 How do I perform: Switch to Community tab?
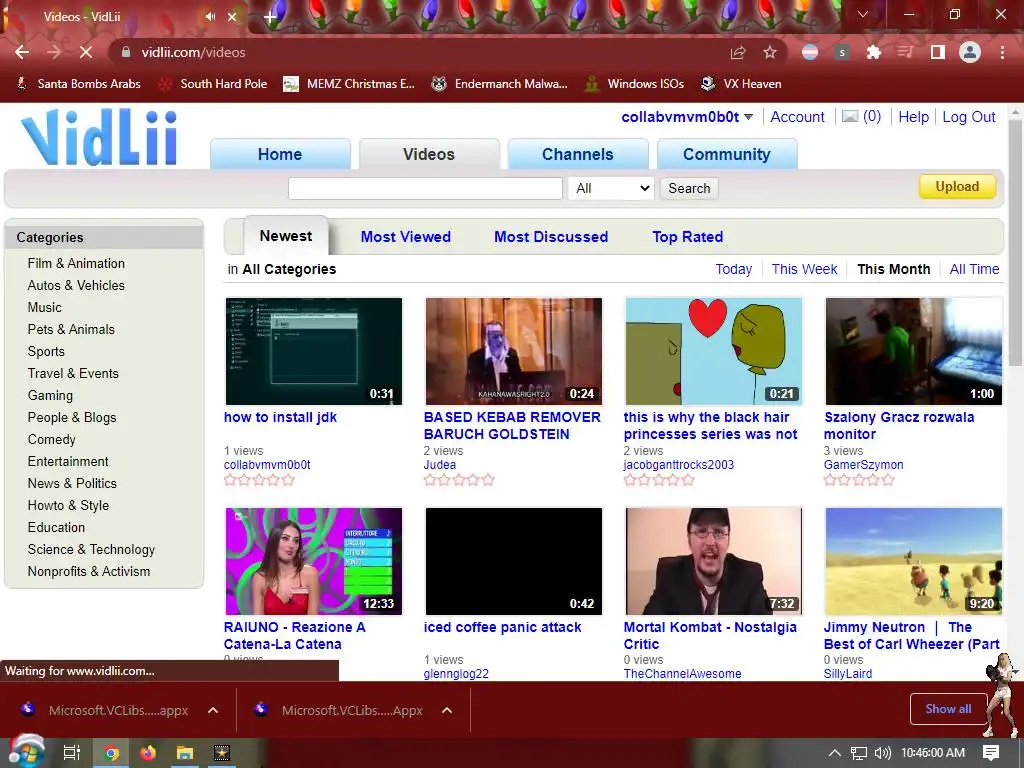(x=727, y=154)
